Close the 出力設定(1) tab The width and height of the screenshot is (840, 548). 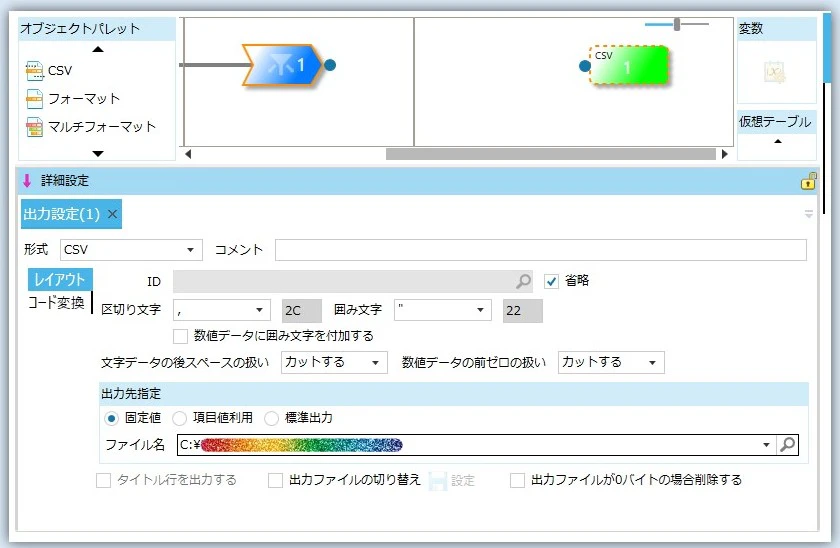point(112,214)
